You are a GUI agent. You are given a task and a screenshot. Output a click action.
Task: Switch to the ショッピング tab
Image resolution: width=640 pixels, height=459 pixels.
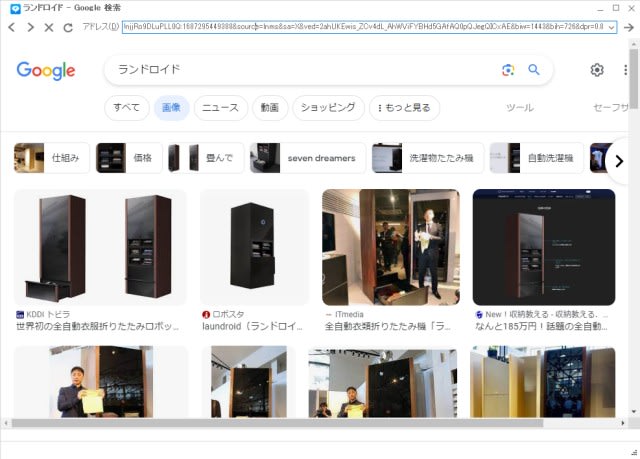coord(328,108)
